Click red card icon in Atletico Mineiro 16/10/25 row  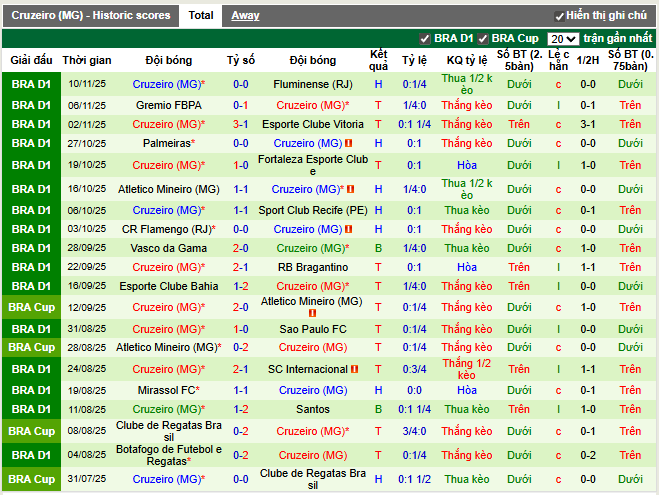pyautogui.click(x=351, y=189)
